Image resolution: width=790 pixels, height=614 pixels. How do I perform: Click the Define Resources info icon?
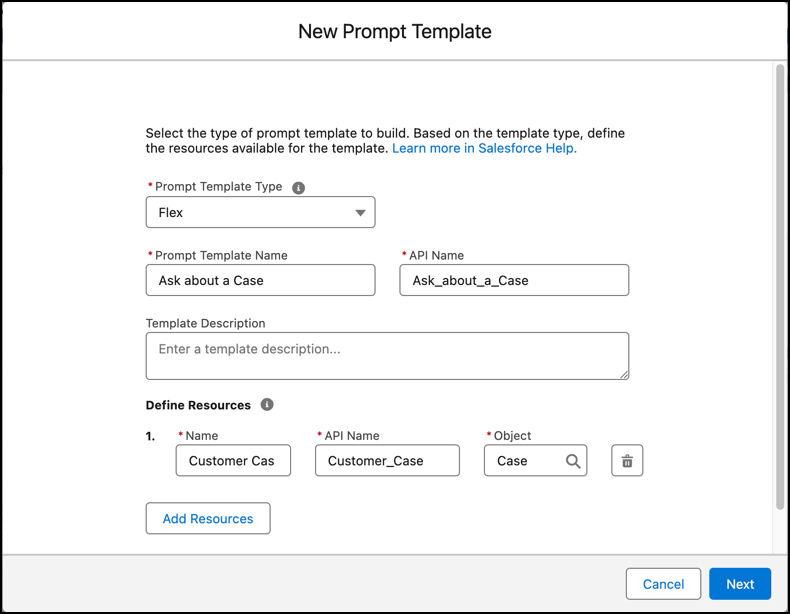267,405
